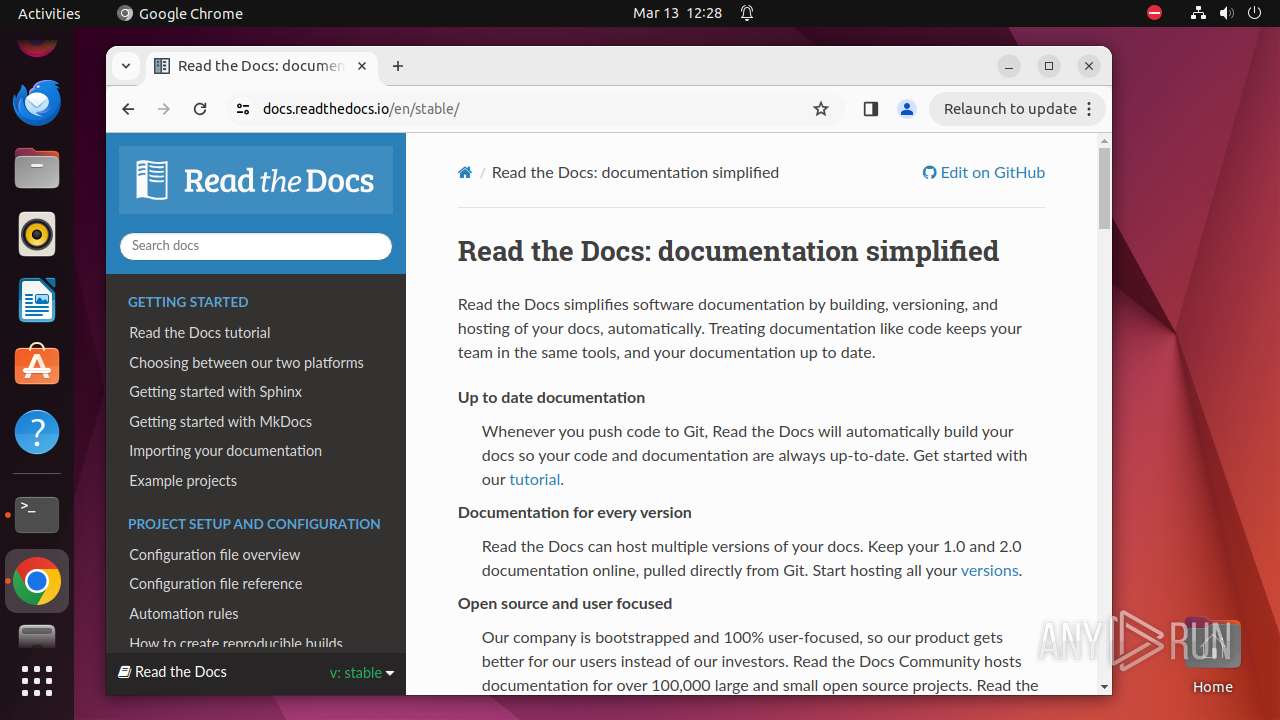This screenshot has height=720, width=1280.
Task: Click the Read the Docs logo
Action: [256, 180]
